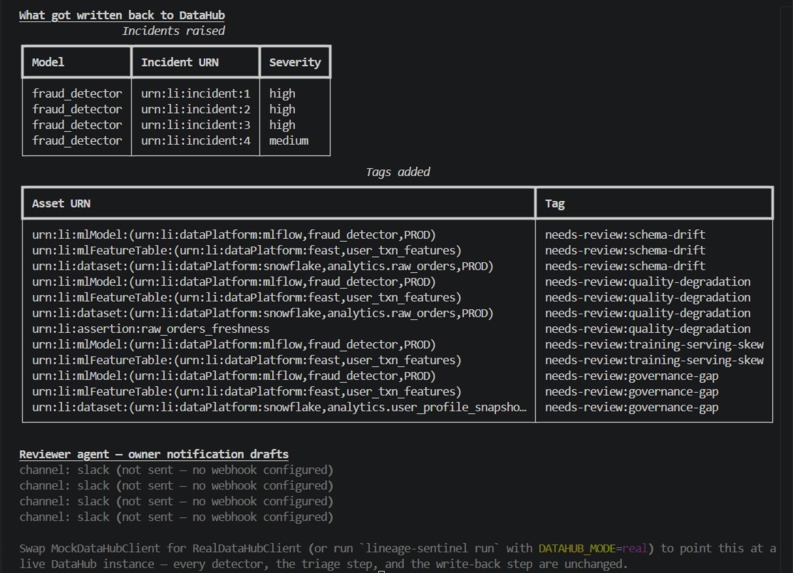Click "high" severity in the incident:1 row
The image size is (793, 573).
(282, 94)
